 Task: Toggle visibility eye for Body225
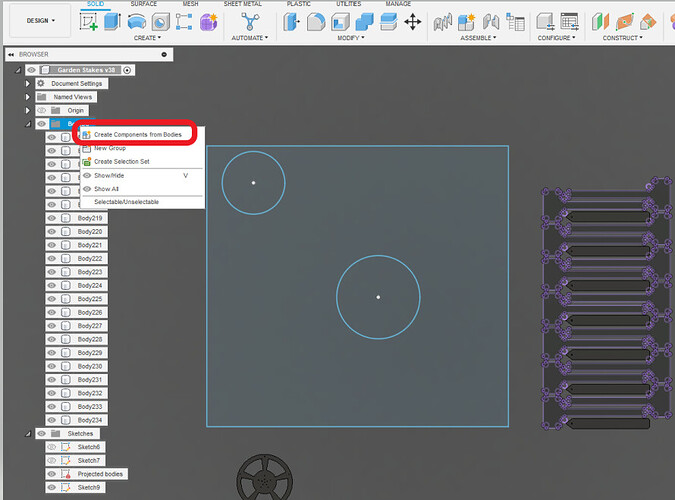52,298
